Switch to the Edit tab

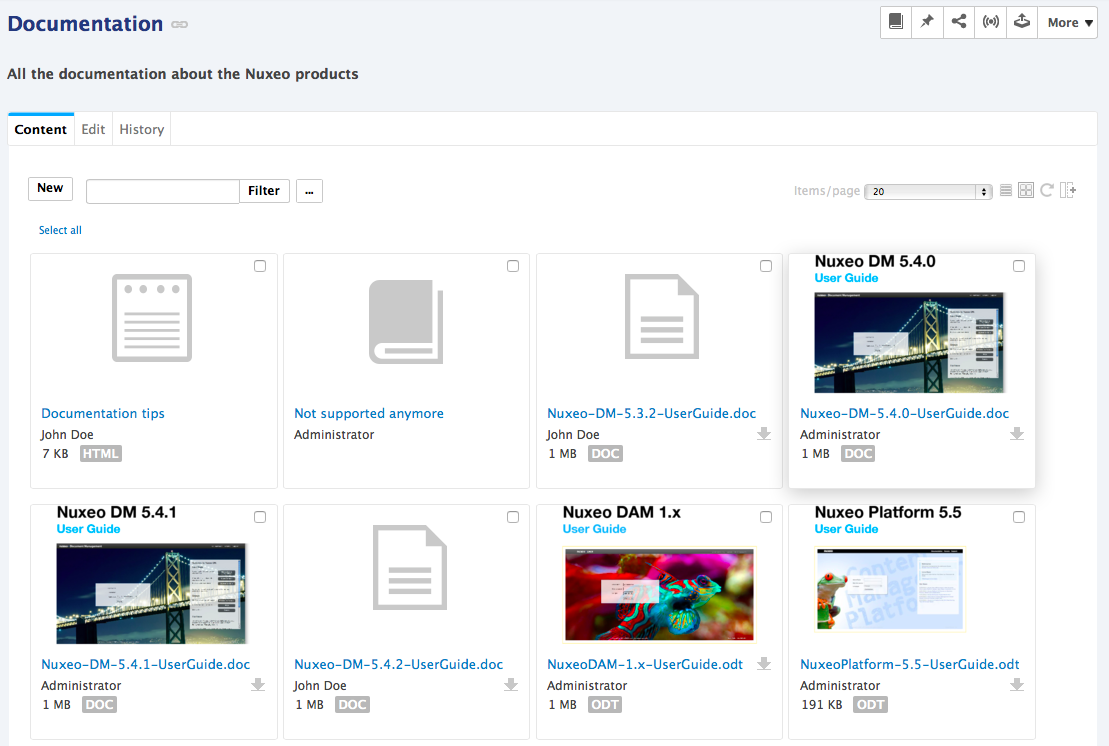tap(93, 129)
